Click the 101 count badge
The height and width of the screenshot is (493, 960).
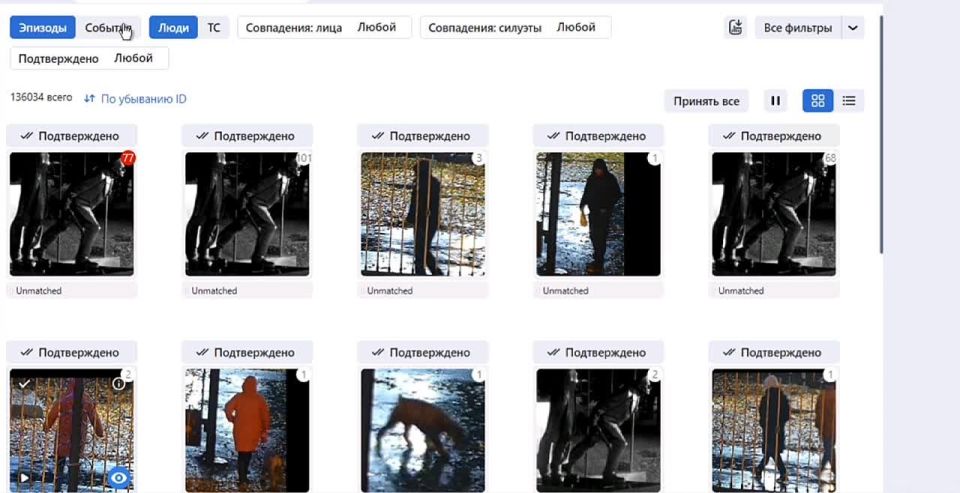(x=304, y=159)
